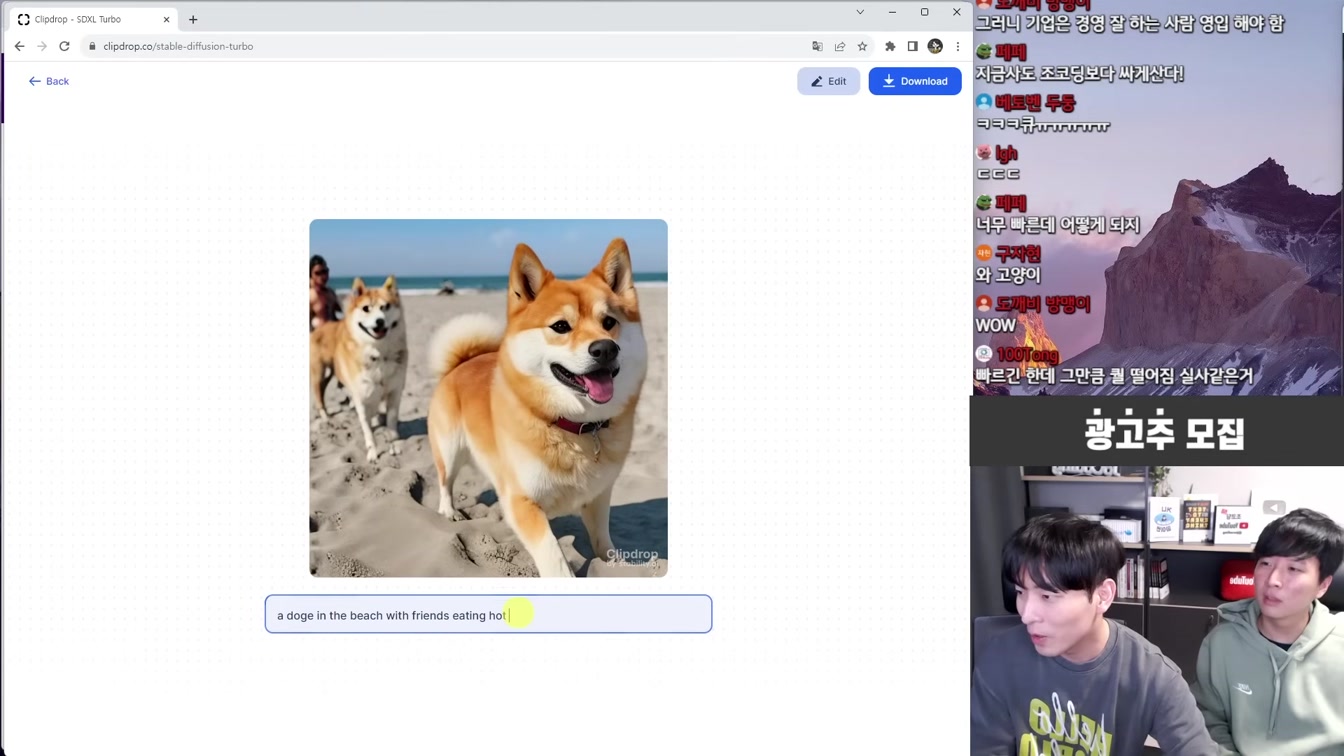Bookmark this page with the star icon
1344x756 pixels.
pos(862,46)
